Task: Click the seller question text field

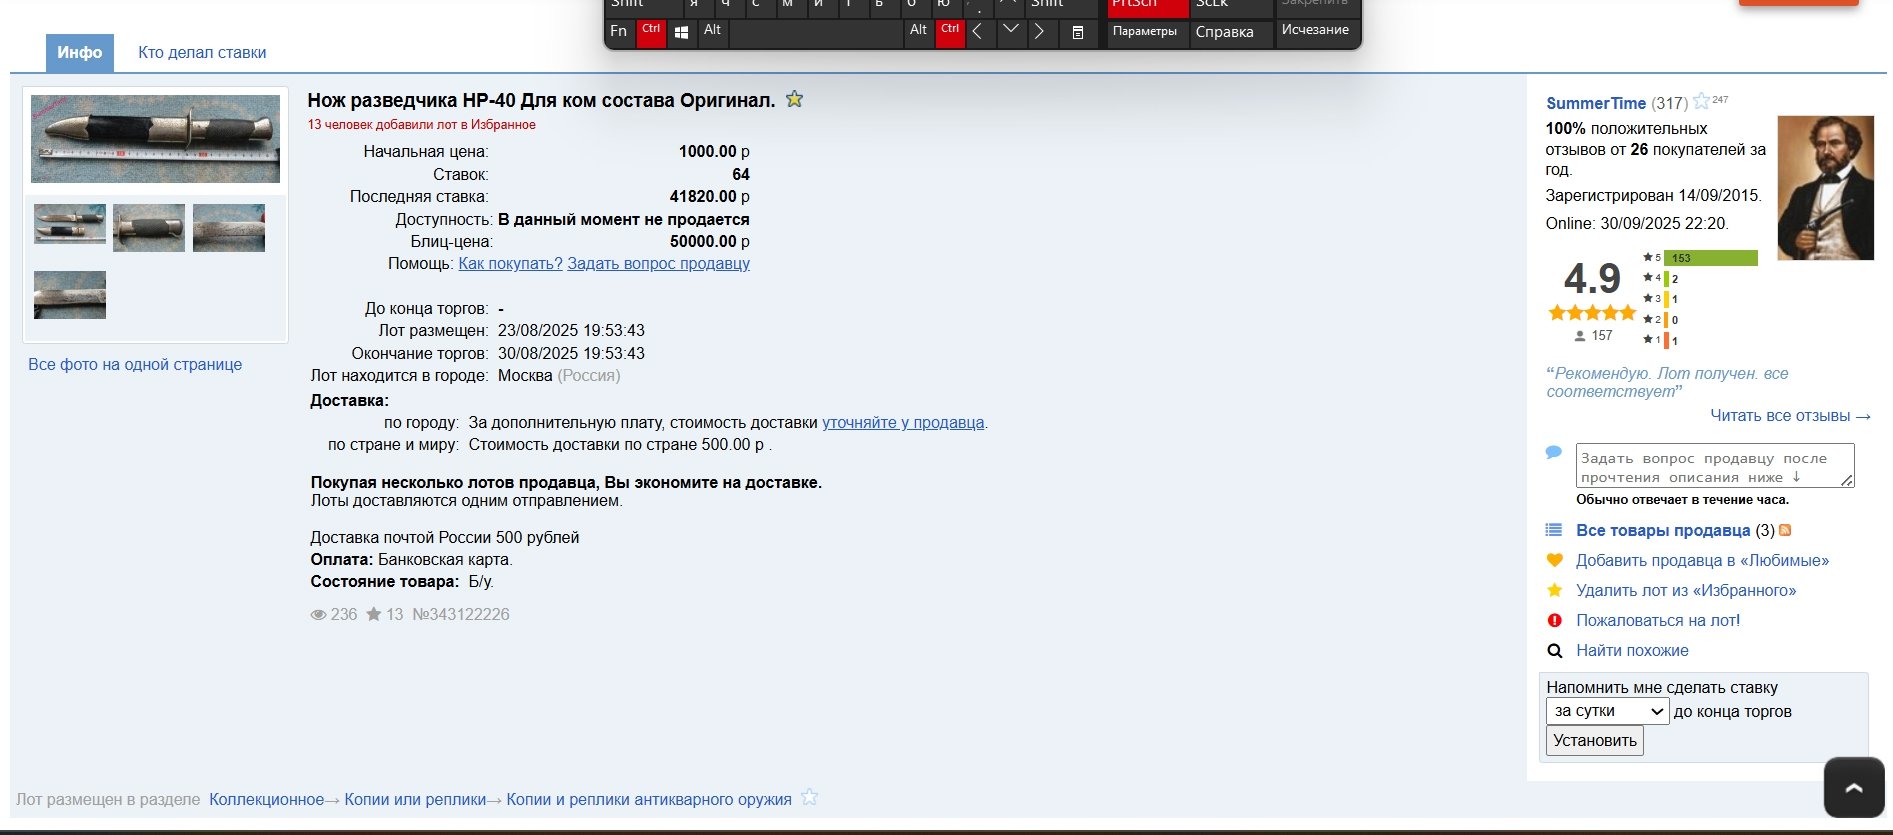Action: click(1714, 467)
